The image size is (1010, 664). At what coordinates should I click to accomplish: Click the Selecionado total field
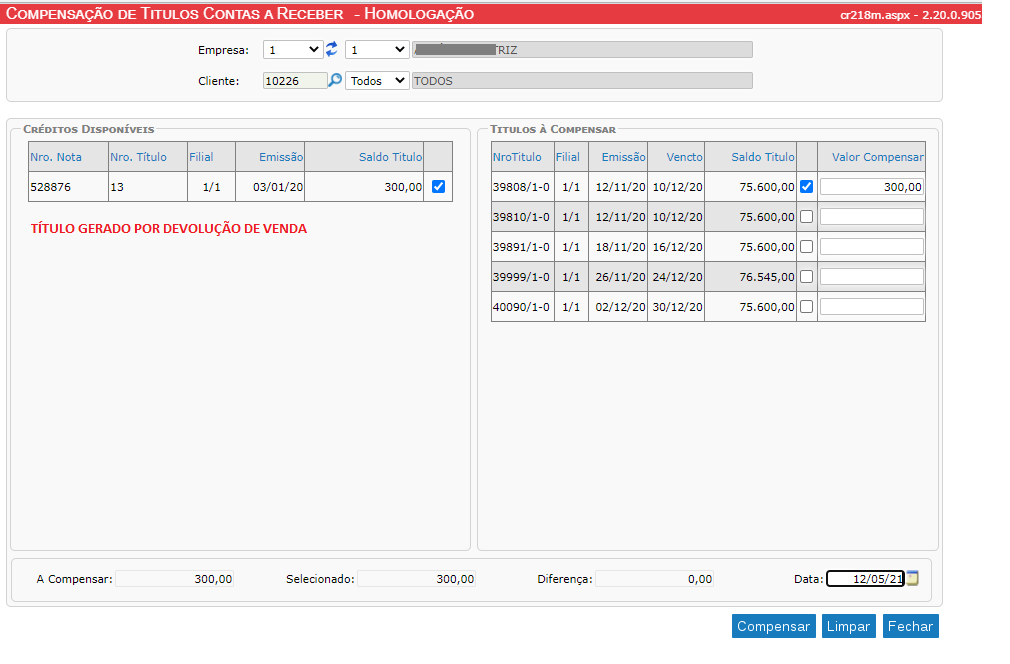point(416,579)
